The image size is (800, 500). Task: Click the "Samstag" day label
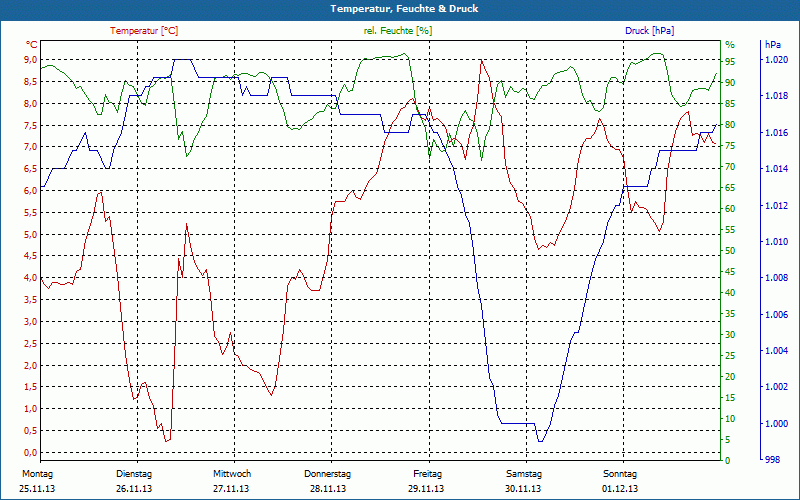(523, 474)
